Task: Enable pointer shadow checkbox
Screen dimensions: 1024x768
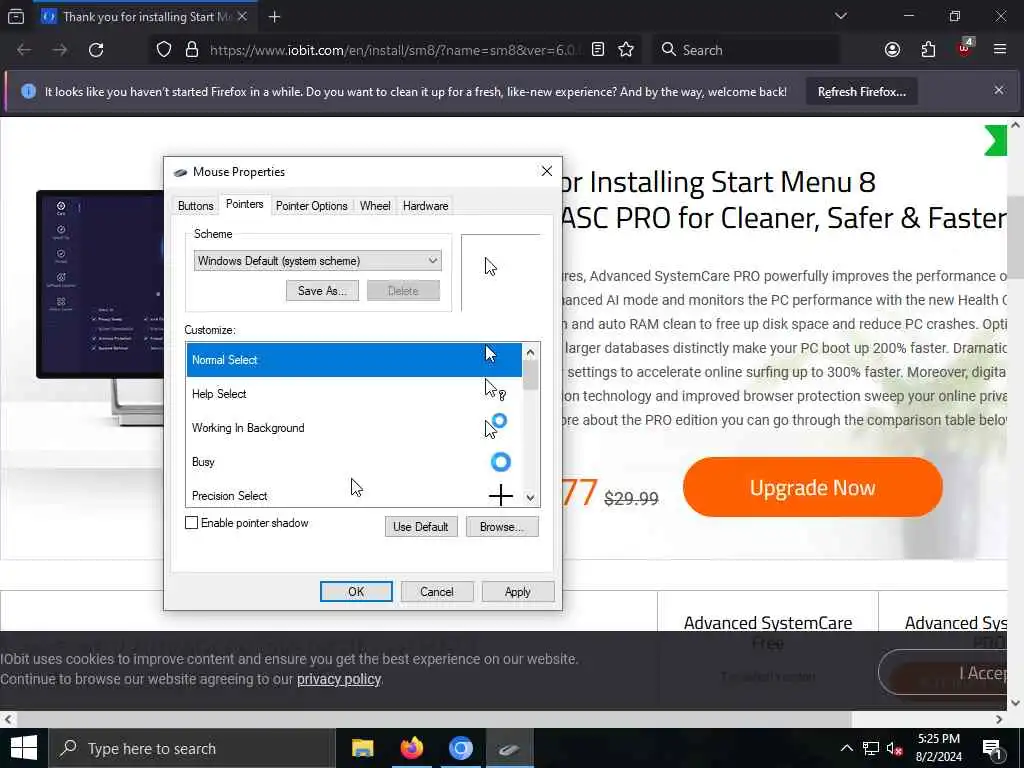Action: coord(191,522)
